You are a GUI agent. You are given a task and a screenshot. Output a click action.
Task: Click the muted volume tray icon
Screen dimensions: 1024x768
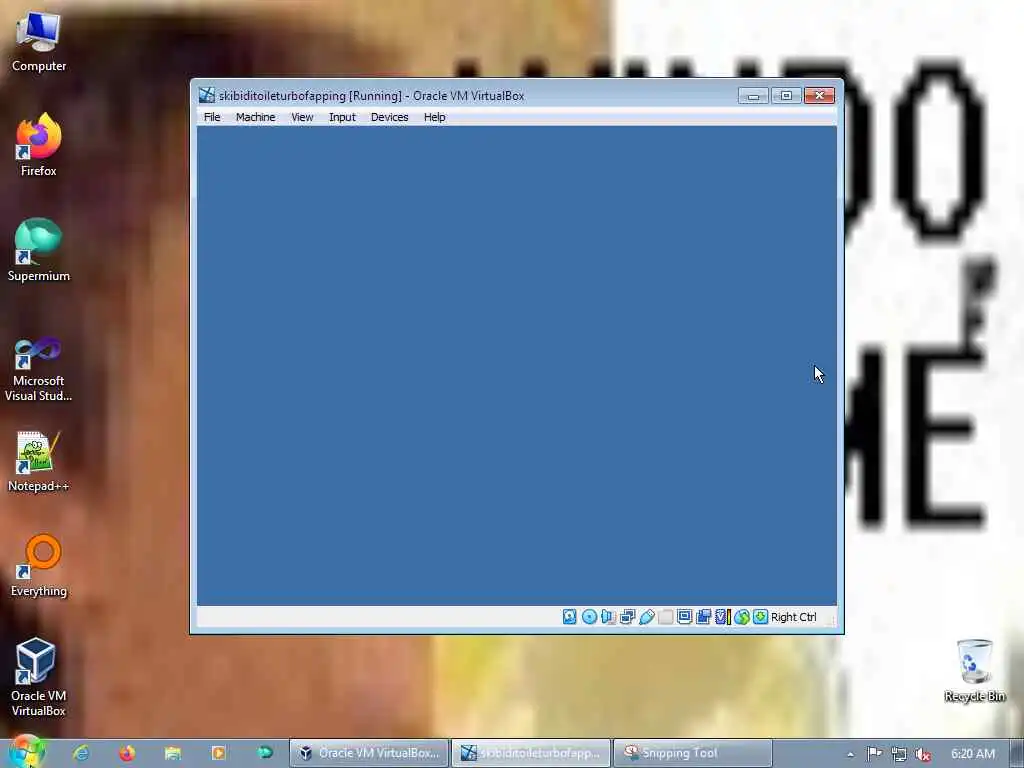[923, 754]
